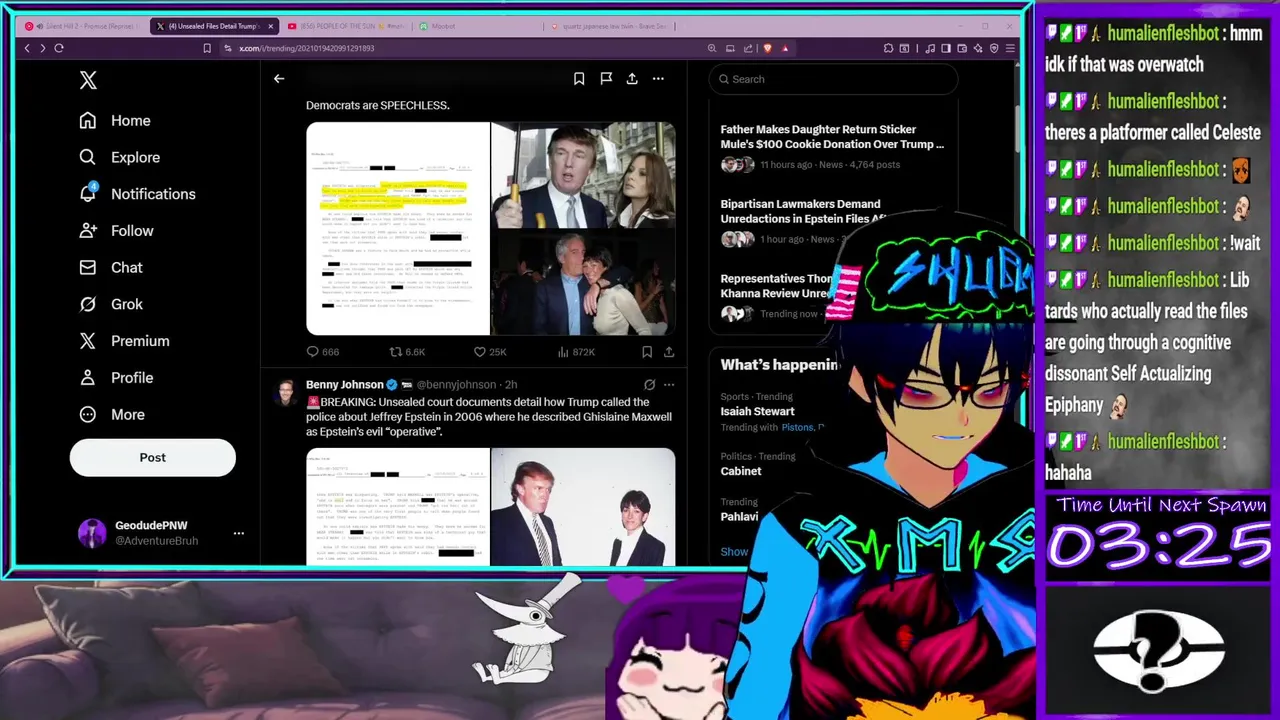This screenshot has width=1280, height=720.
Task: Click the Search field on X
Action: pyautogui.click(x=833, y=79)
